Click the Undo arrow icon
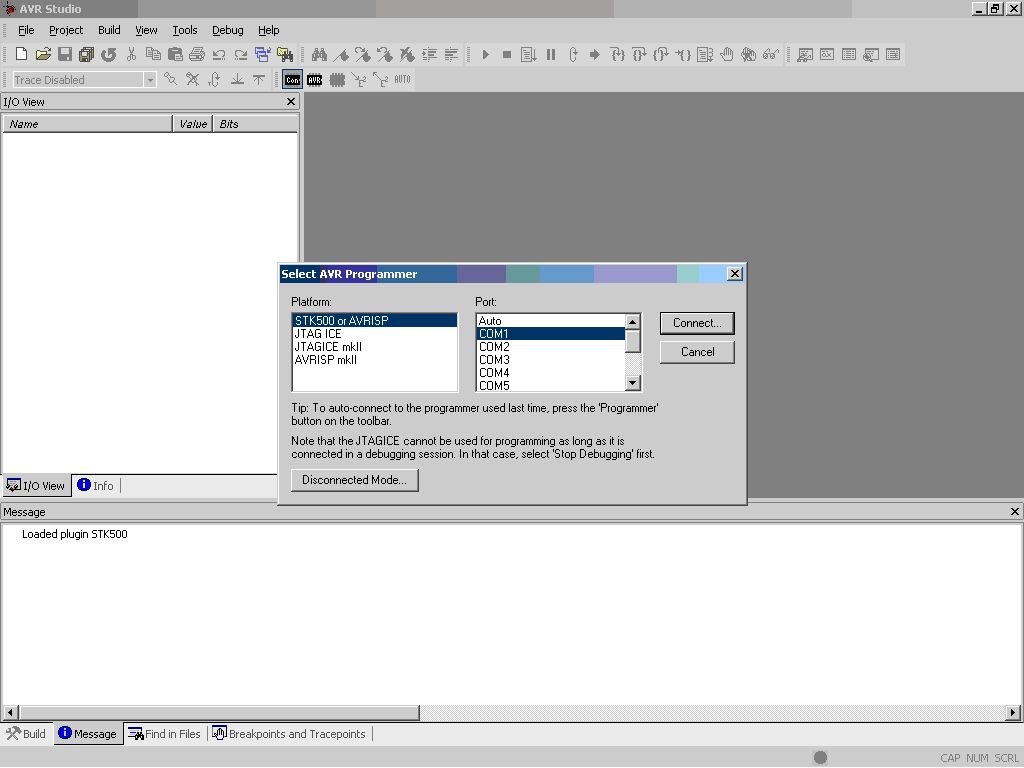The width and height of the screenshot is (1024, 768). tap(219, 54)
